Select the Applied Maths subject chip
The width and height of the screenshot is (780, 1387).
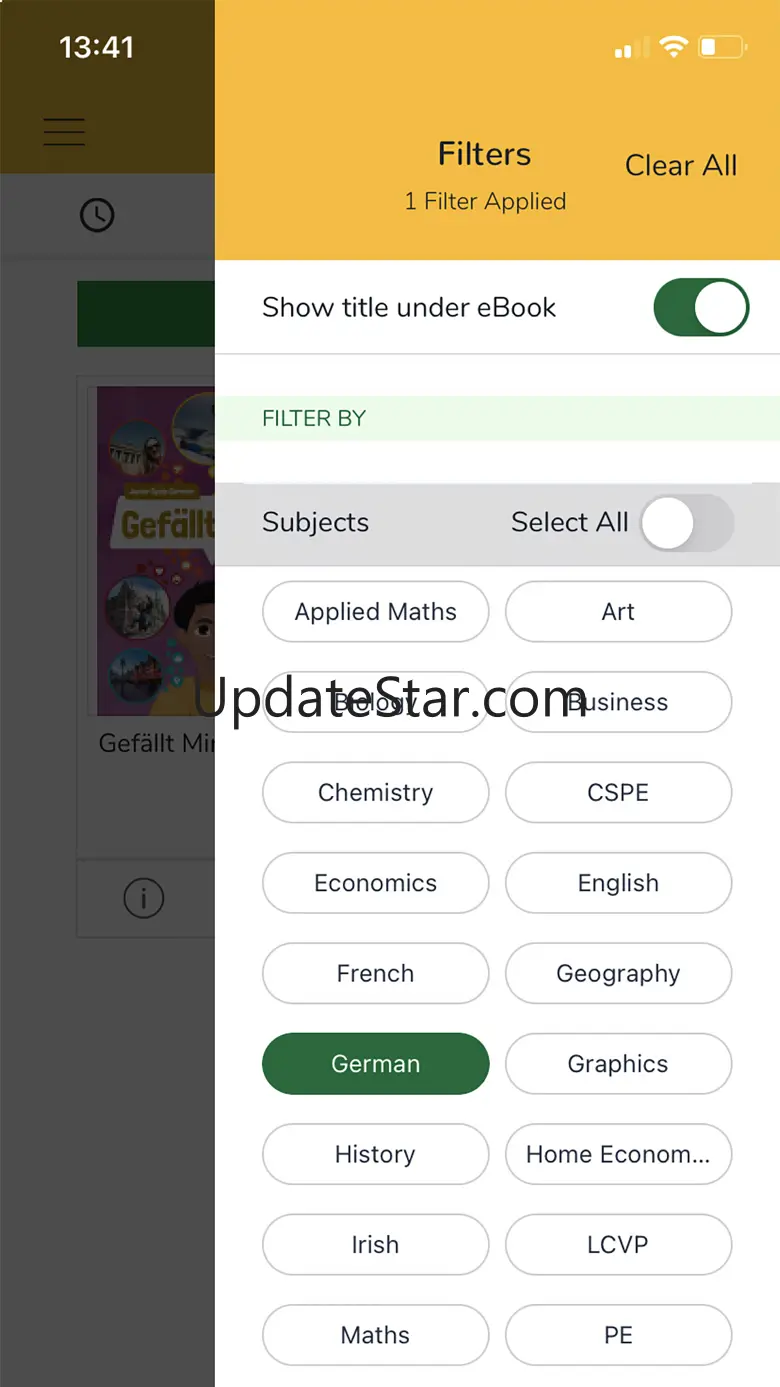point(375,612)
